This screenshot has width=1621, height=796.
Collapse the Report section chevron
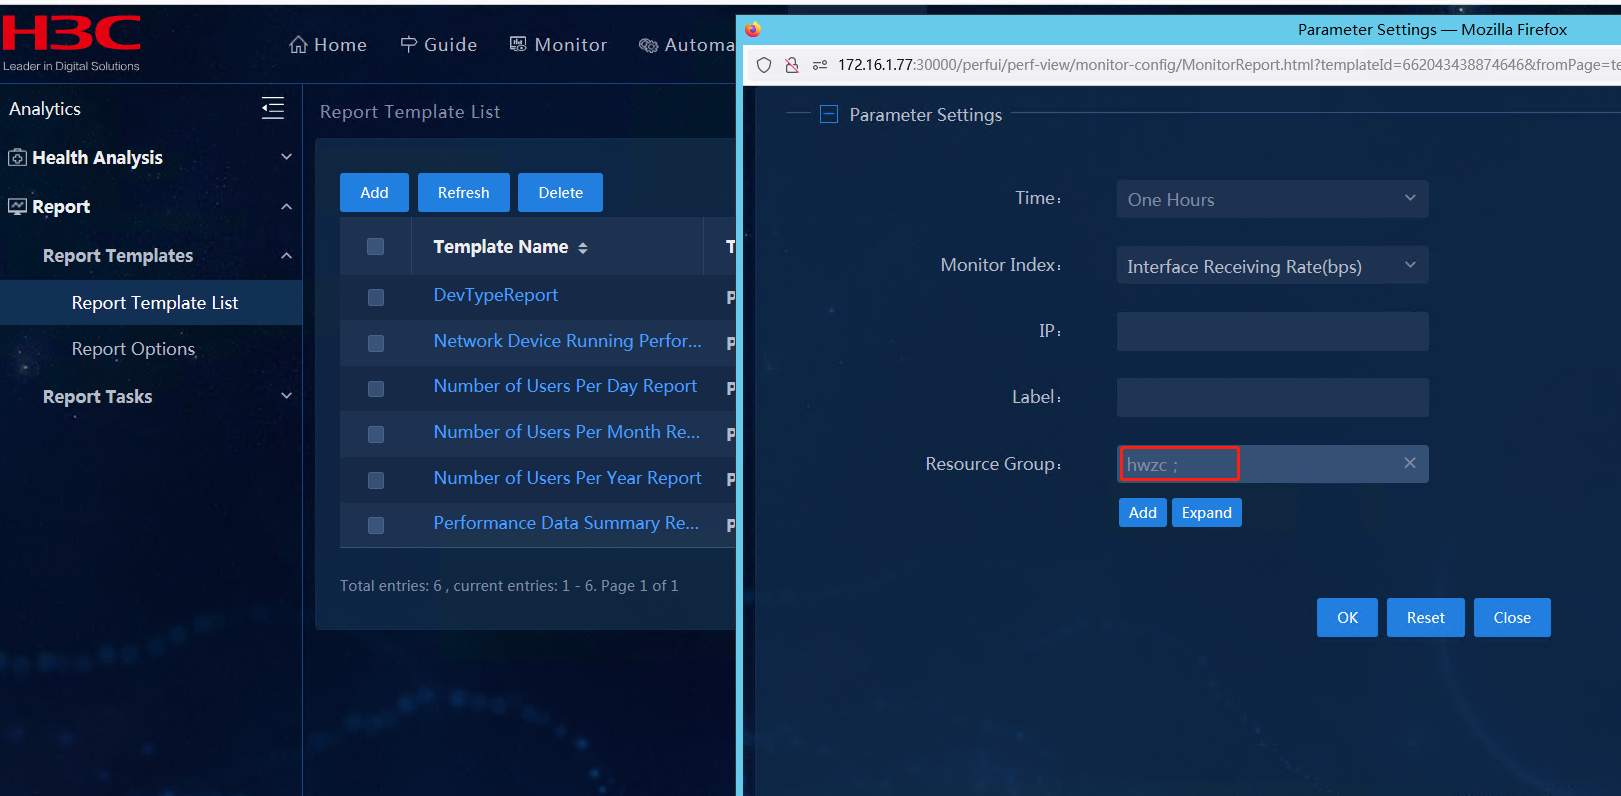[x=286, y=206]
